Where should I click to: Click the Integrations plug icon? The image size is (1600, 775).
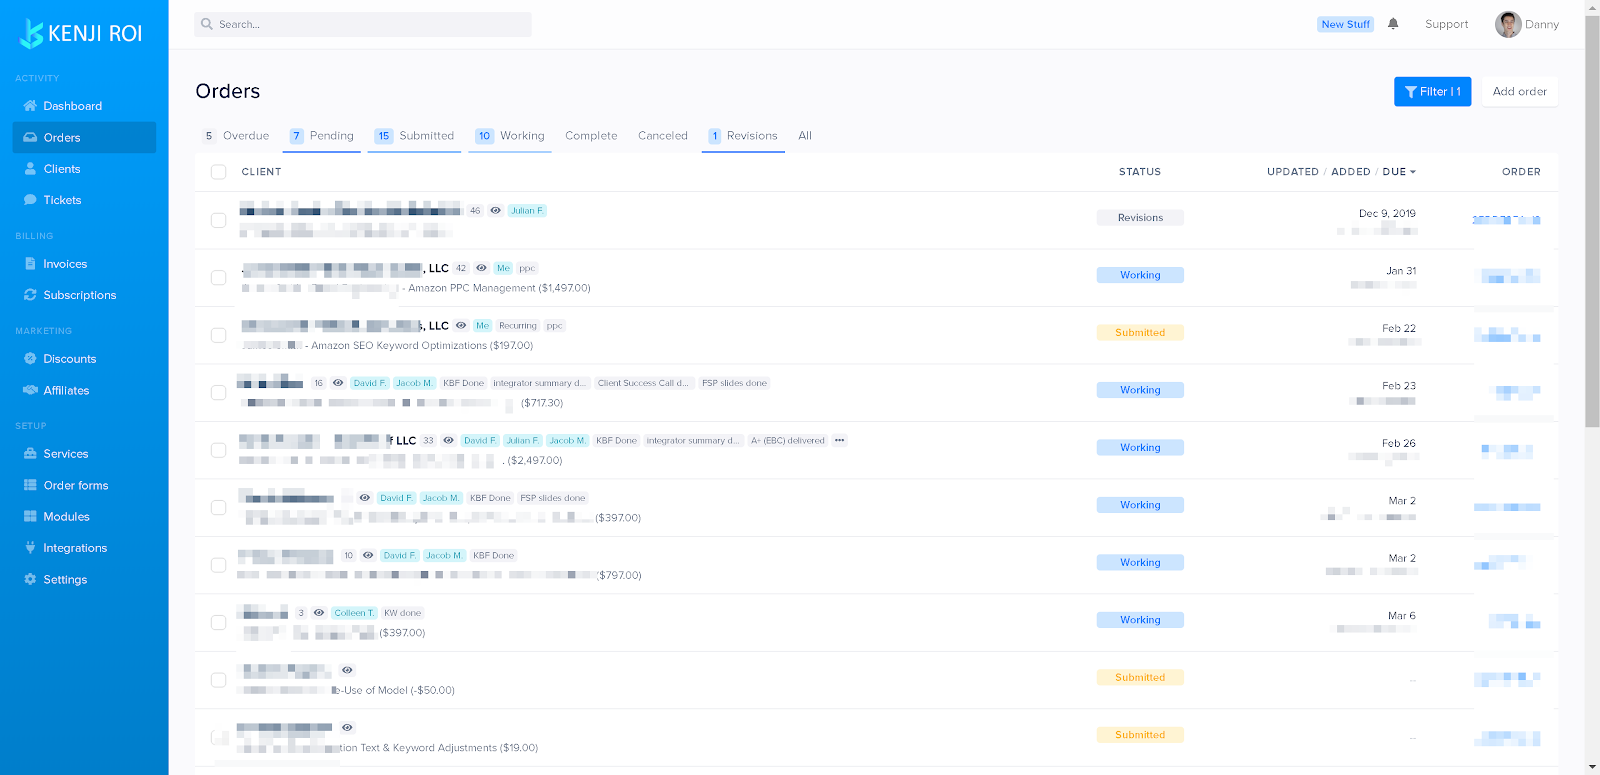coord(30,548)
